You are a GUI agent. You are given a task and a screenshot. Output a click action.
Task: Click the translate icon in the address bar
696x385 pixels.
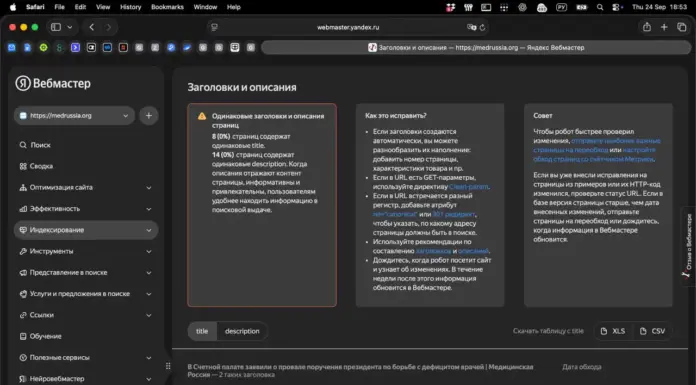471,27
